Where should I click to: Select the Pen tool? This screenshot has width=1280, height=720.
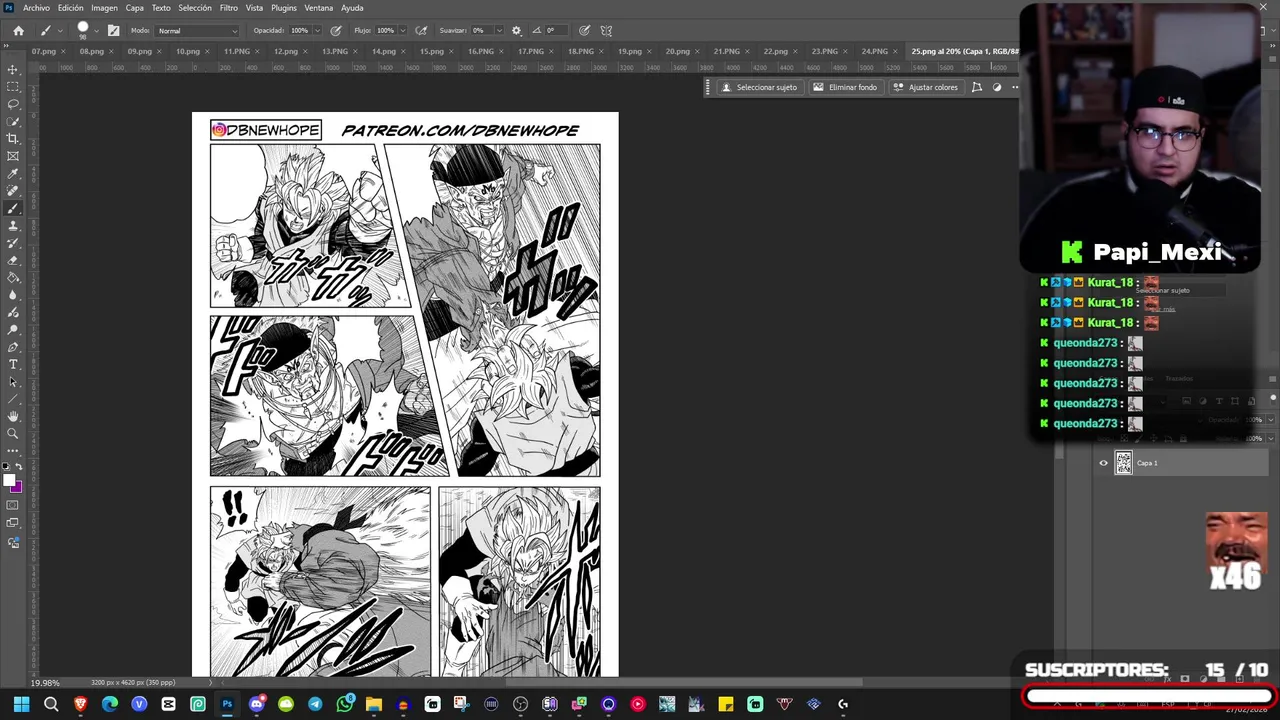coord(13,347)
